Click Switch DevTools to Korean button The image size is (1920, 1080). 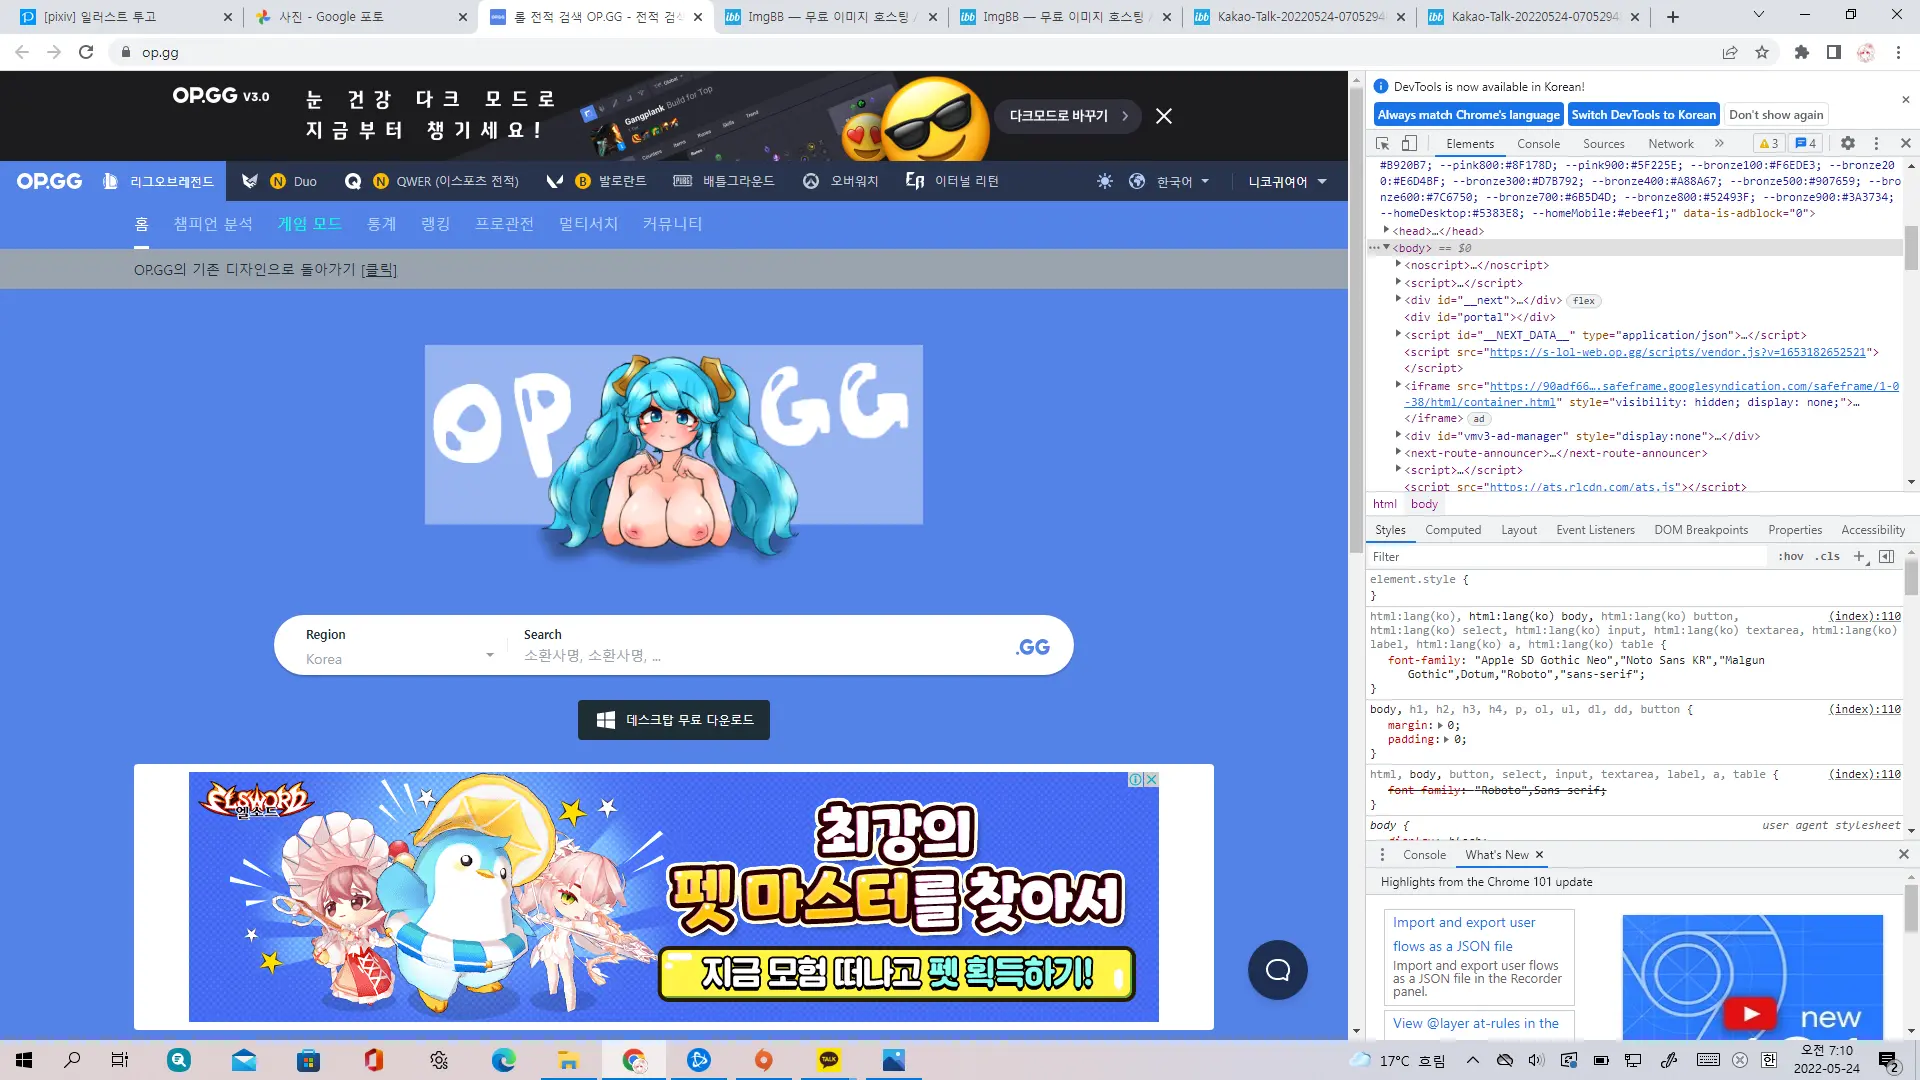(1643, 115)
